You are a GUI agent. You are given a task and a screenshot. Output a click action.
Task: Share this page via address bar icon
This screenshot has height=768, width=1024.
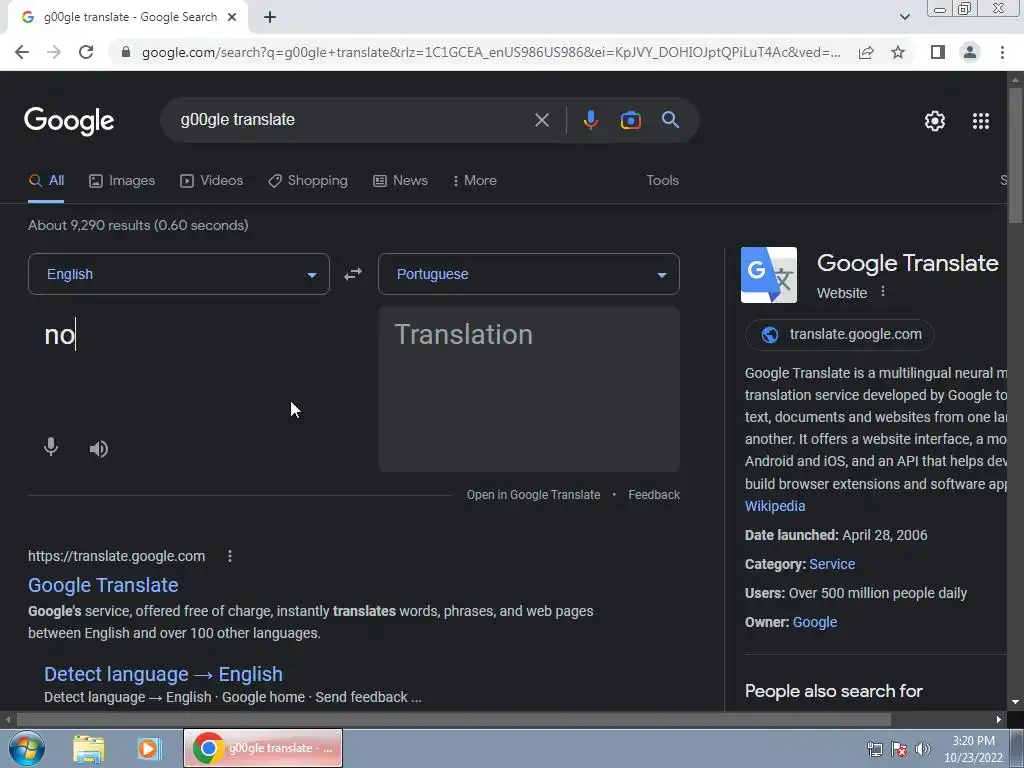(x=866, y=52)
